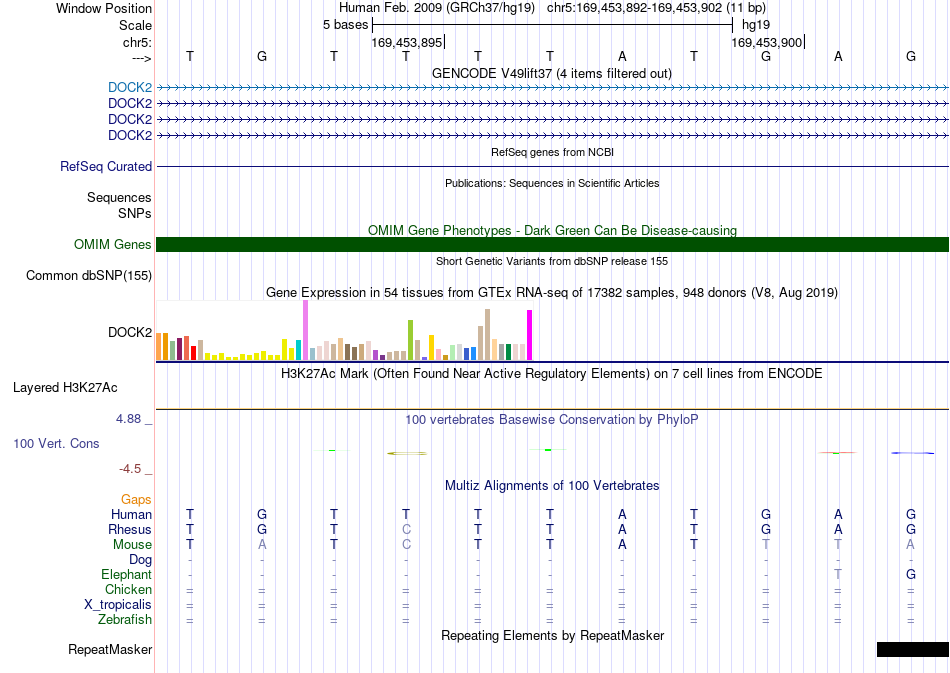This screenshot has height=673, width=950.
Task: Click the 169,453,895 ruler position
Action: [x=407, y=42]
